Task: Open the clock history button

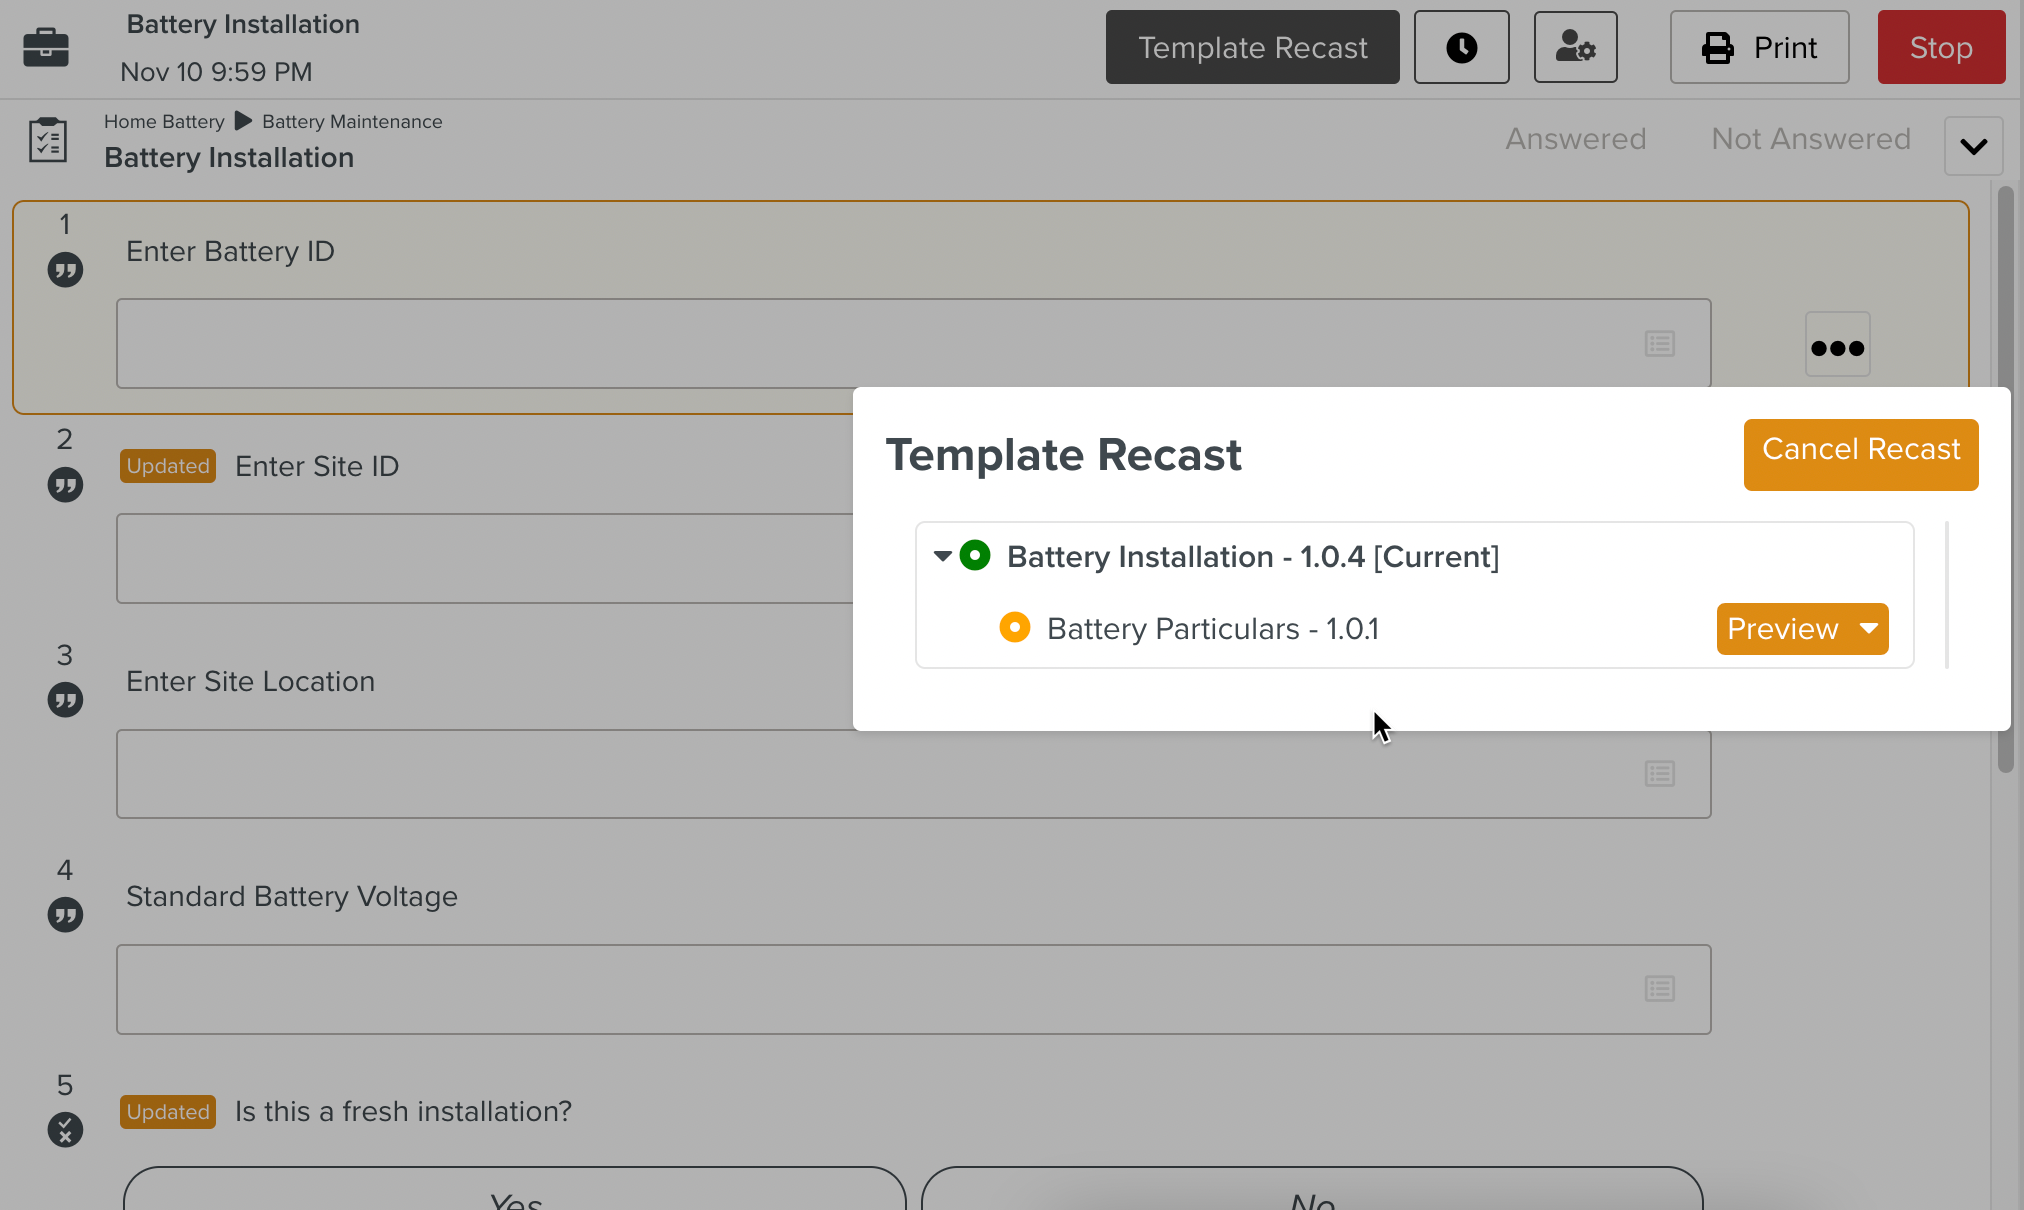Action: (1461, 47)
